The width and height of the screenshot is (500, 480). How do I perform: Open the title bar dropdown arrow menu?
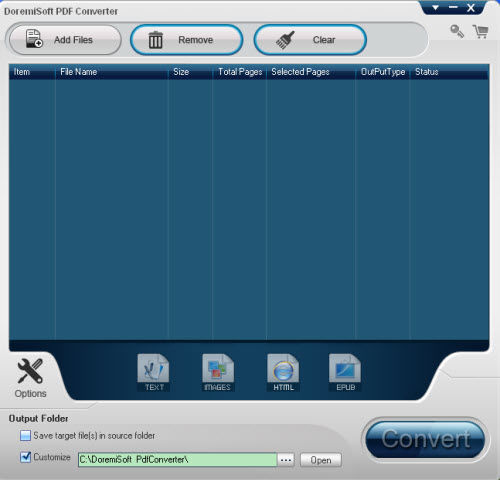[435, 7]
